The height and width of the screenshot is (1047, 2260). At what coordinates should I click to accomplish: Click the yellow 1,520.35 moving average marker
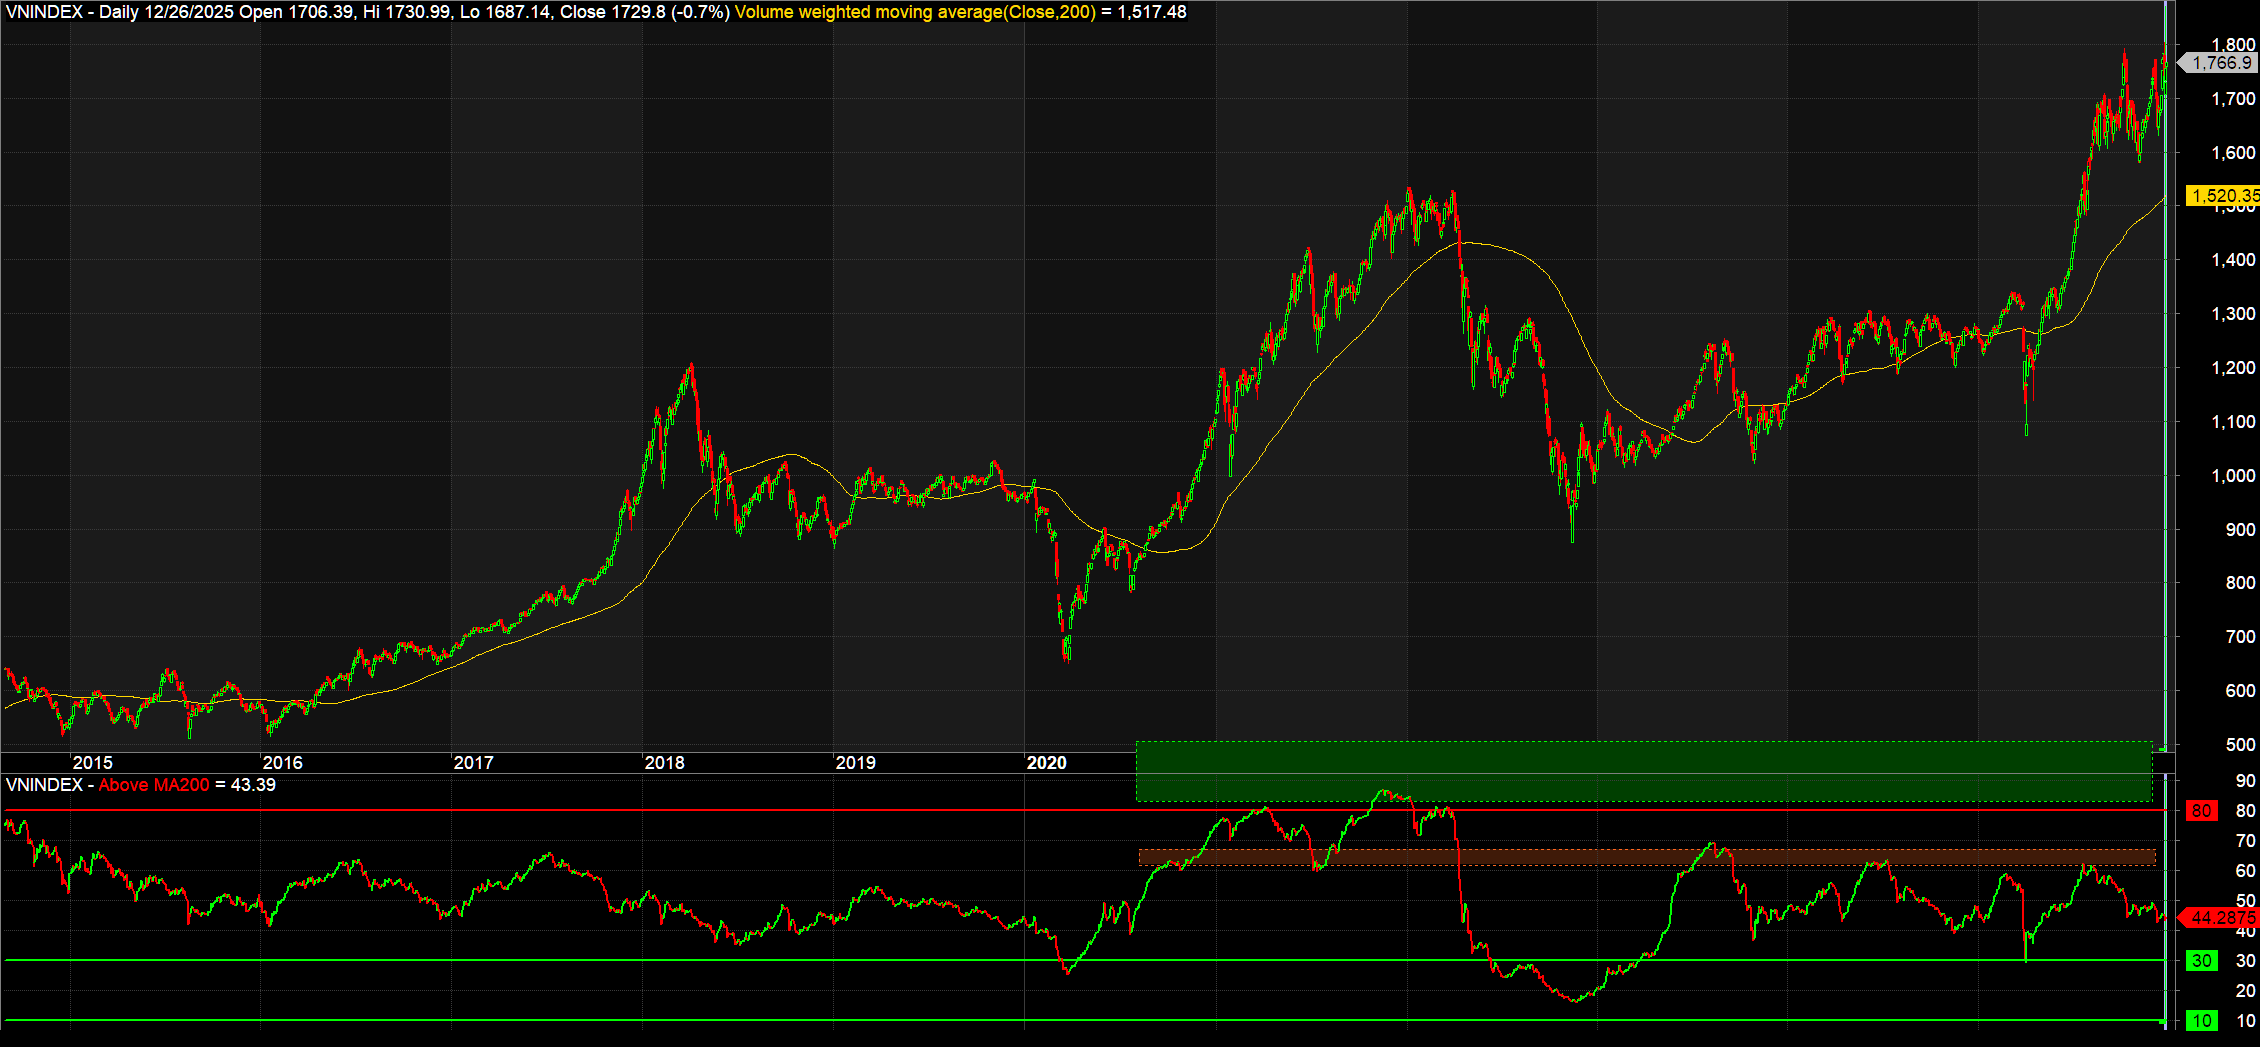pos(2222,196)
